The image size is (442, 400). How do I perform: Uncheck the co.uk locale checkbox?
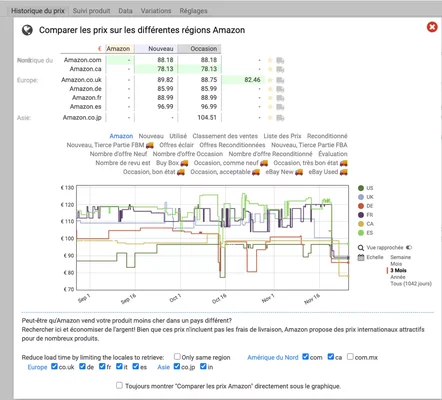[x=54, y=366]
